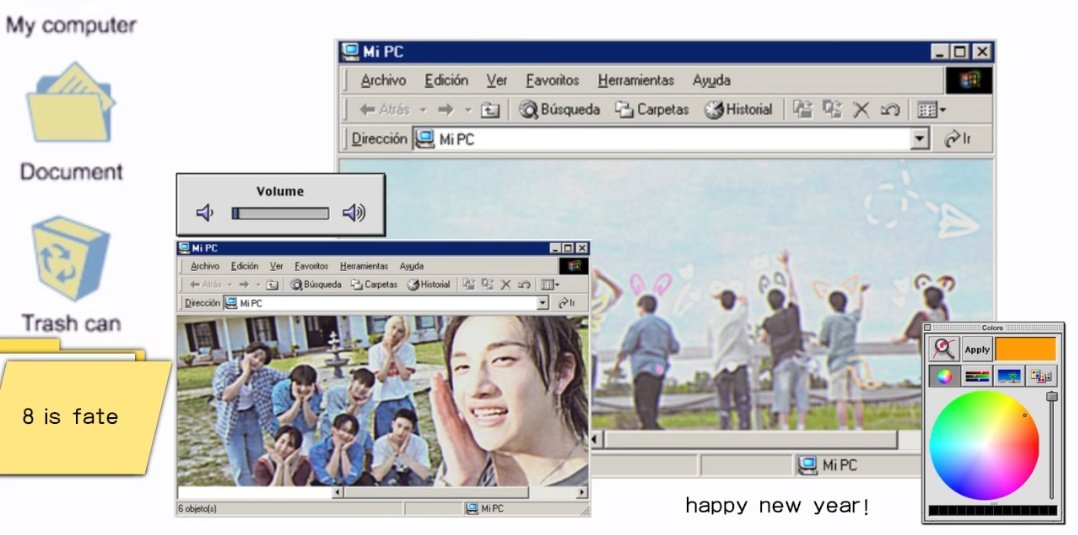Go up one folder in large Mi PC window
This screenshot has height=535, width=1078.
490,110
